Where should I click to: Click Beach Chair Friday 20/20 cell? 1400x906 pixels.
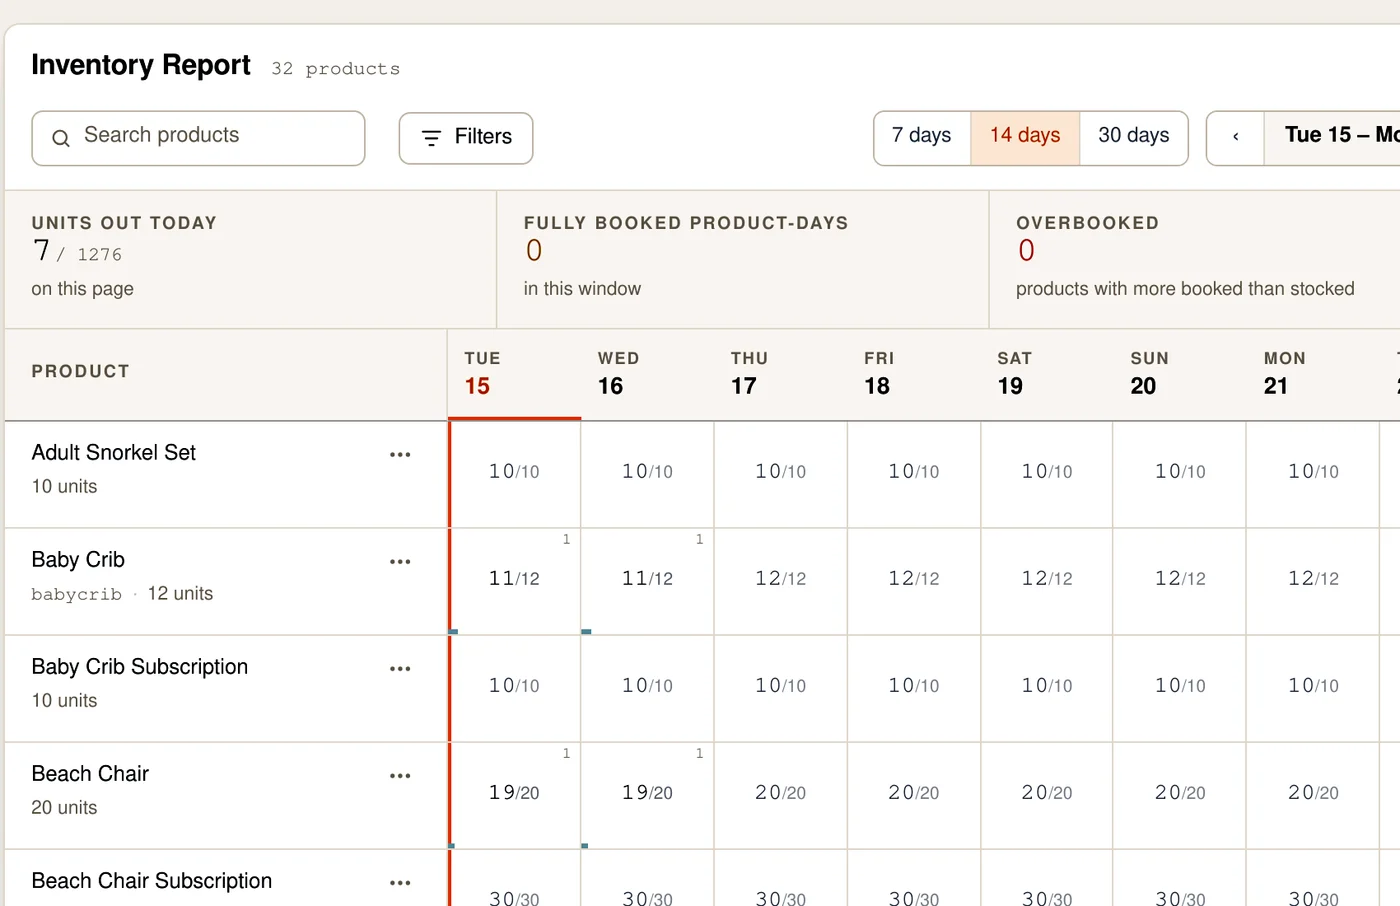(x=914, y=793)
